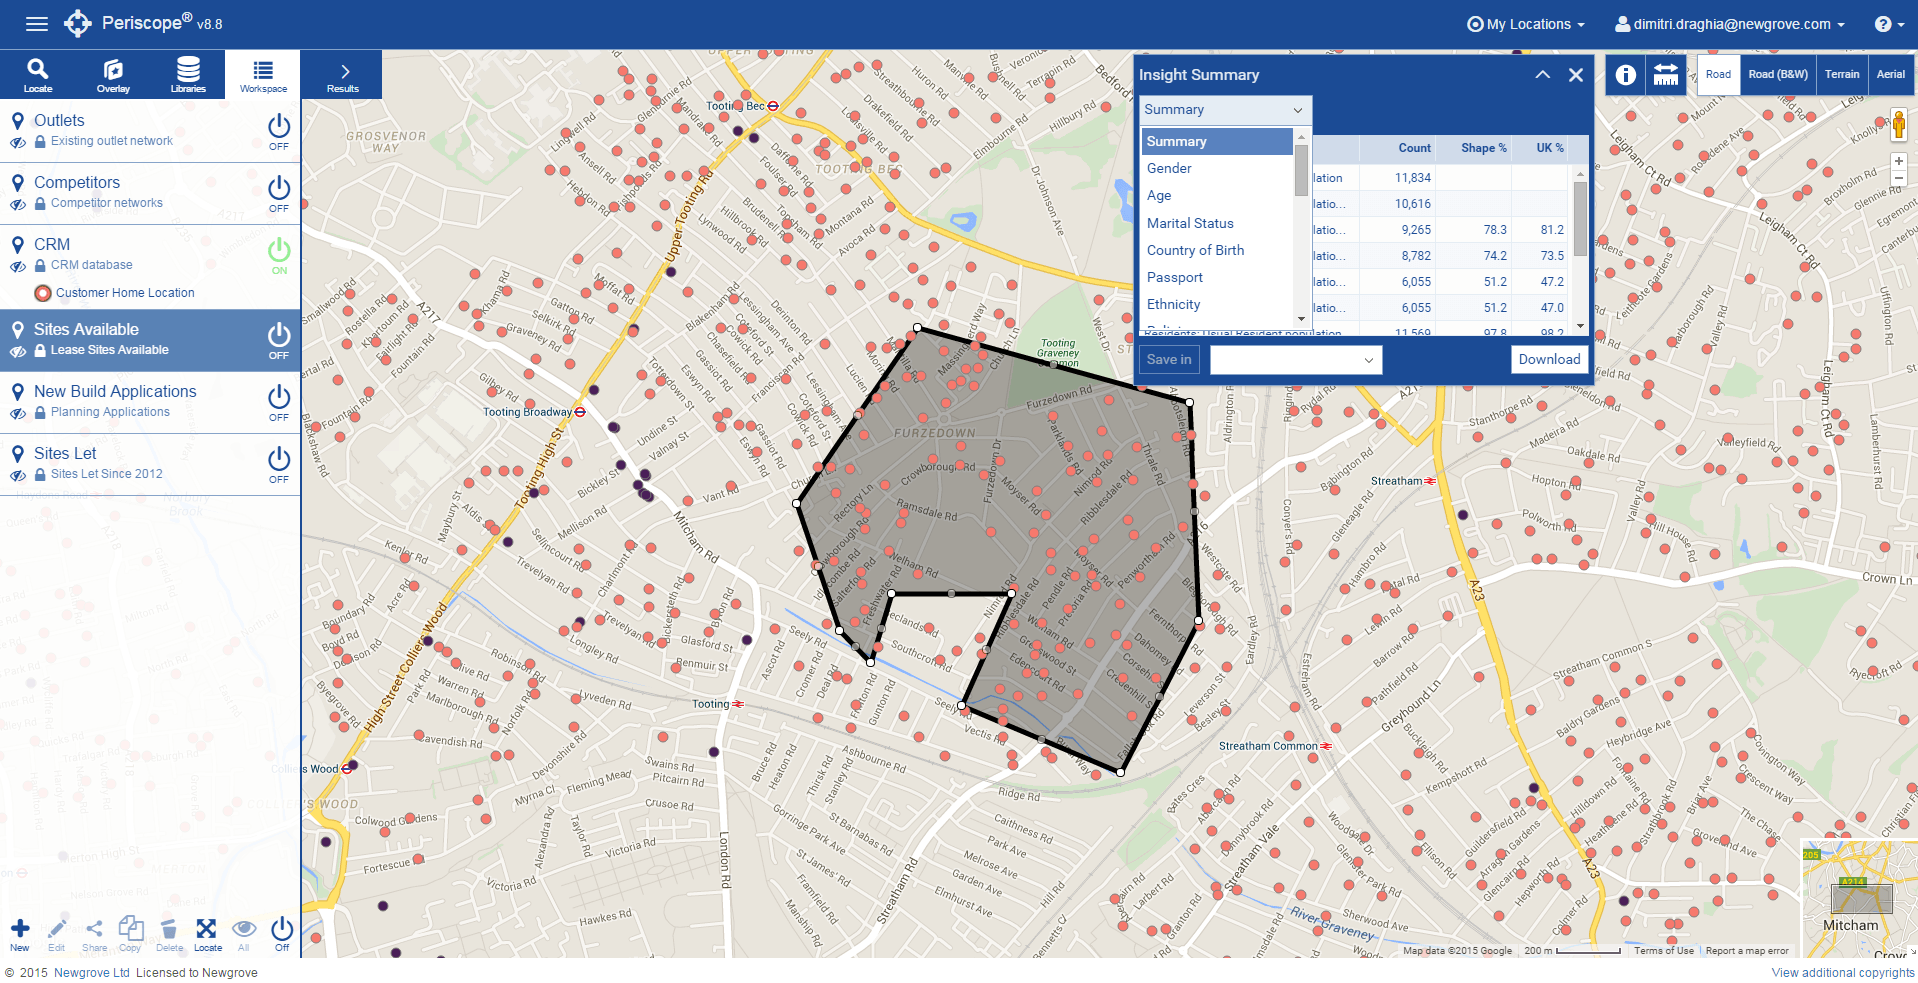The image size is (1918, 983).
Task: Click the map zoom in button
Action: [x=1898, y=161]
